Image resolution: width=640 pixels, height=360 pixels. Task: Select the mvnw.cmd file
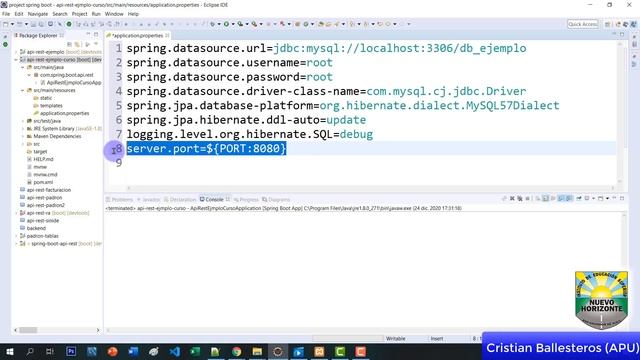(x=42, y=175)
